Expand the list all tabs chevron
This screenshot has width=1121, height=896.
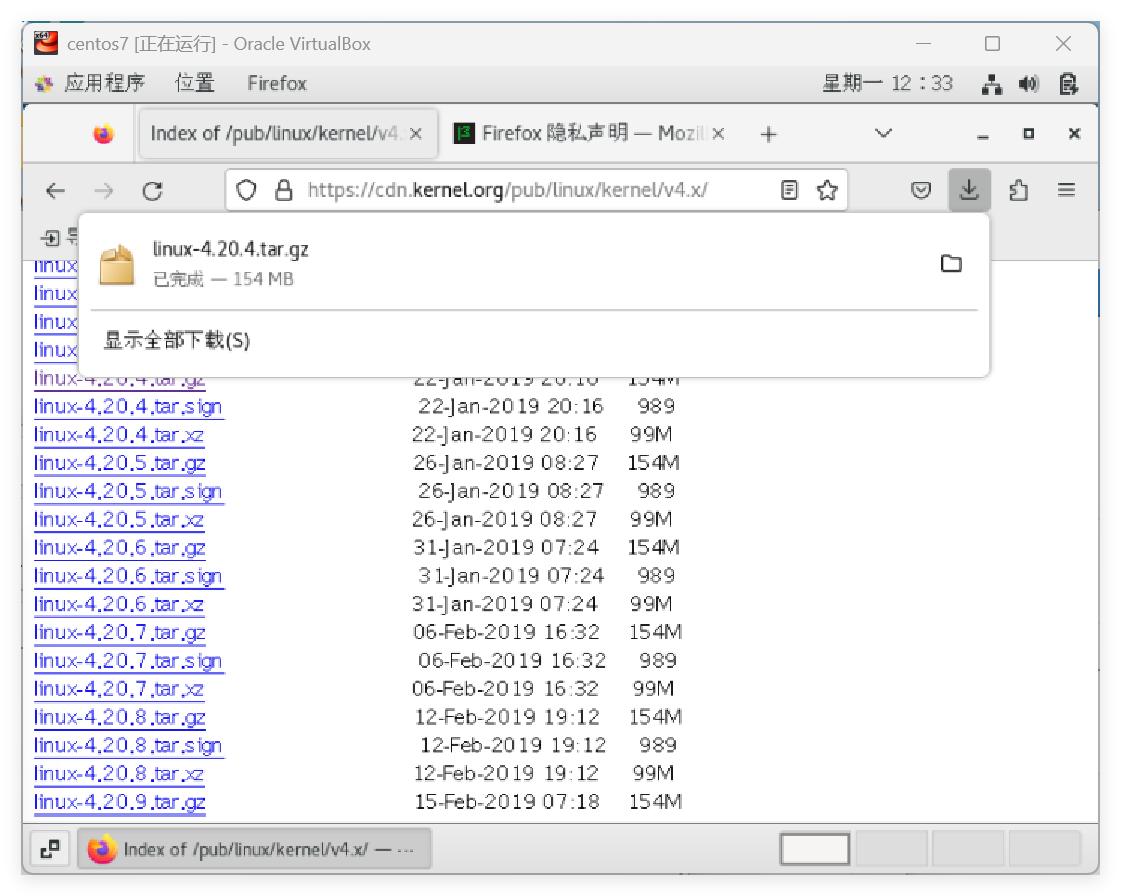click(883, 133)
